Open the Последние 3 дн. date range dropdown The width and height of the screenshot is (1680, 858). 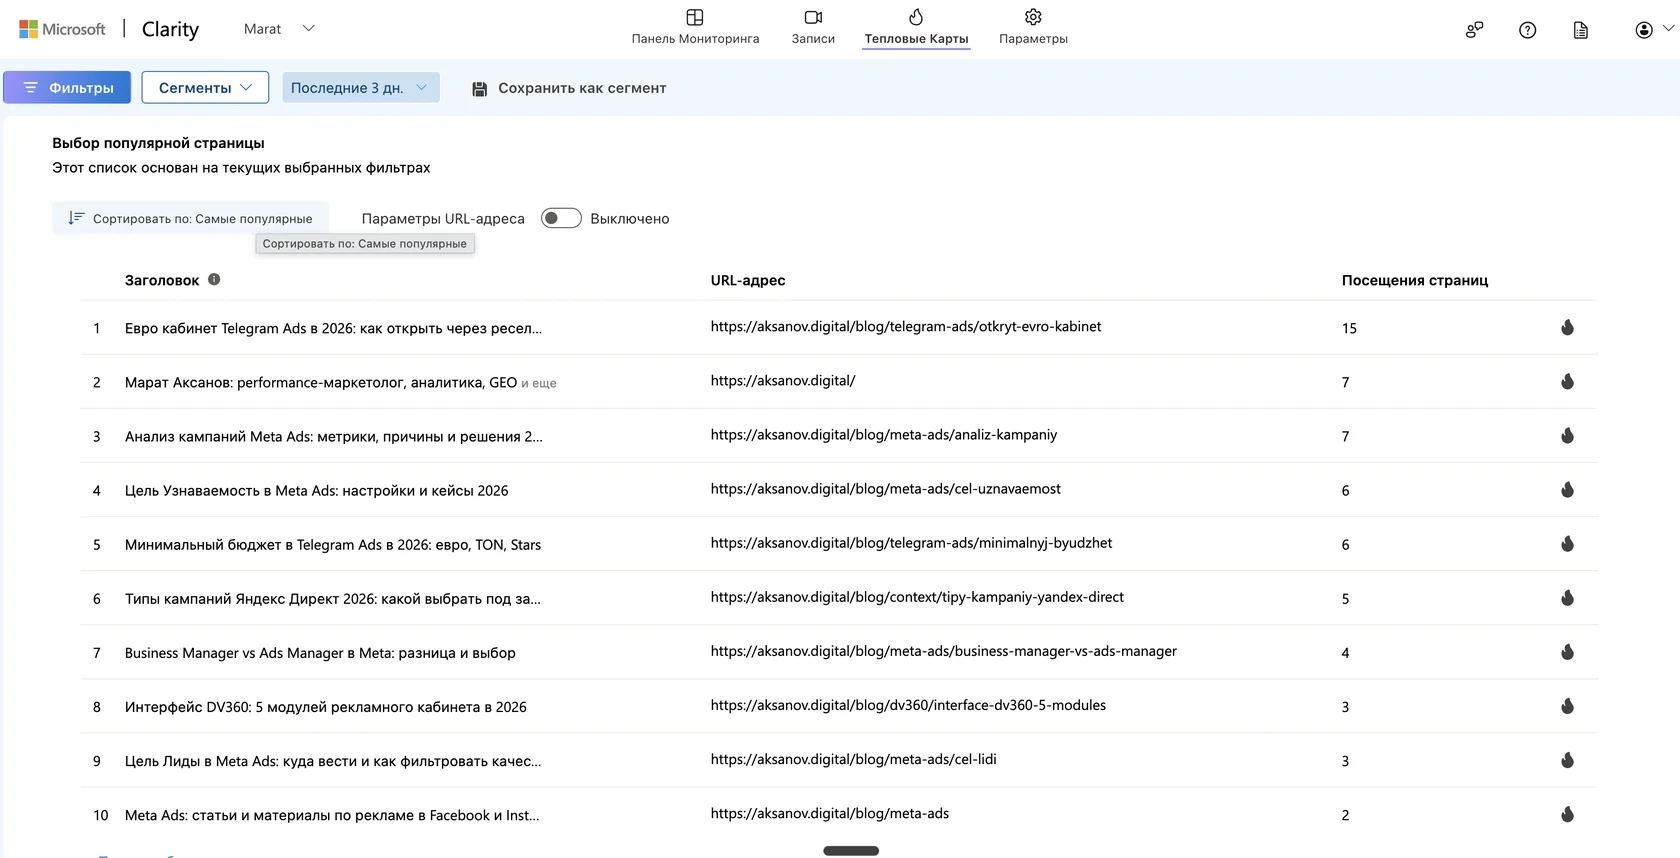[x=361, y=87]
